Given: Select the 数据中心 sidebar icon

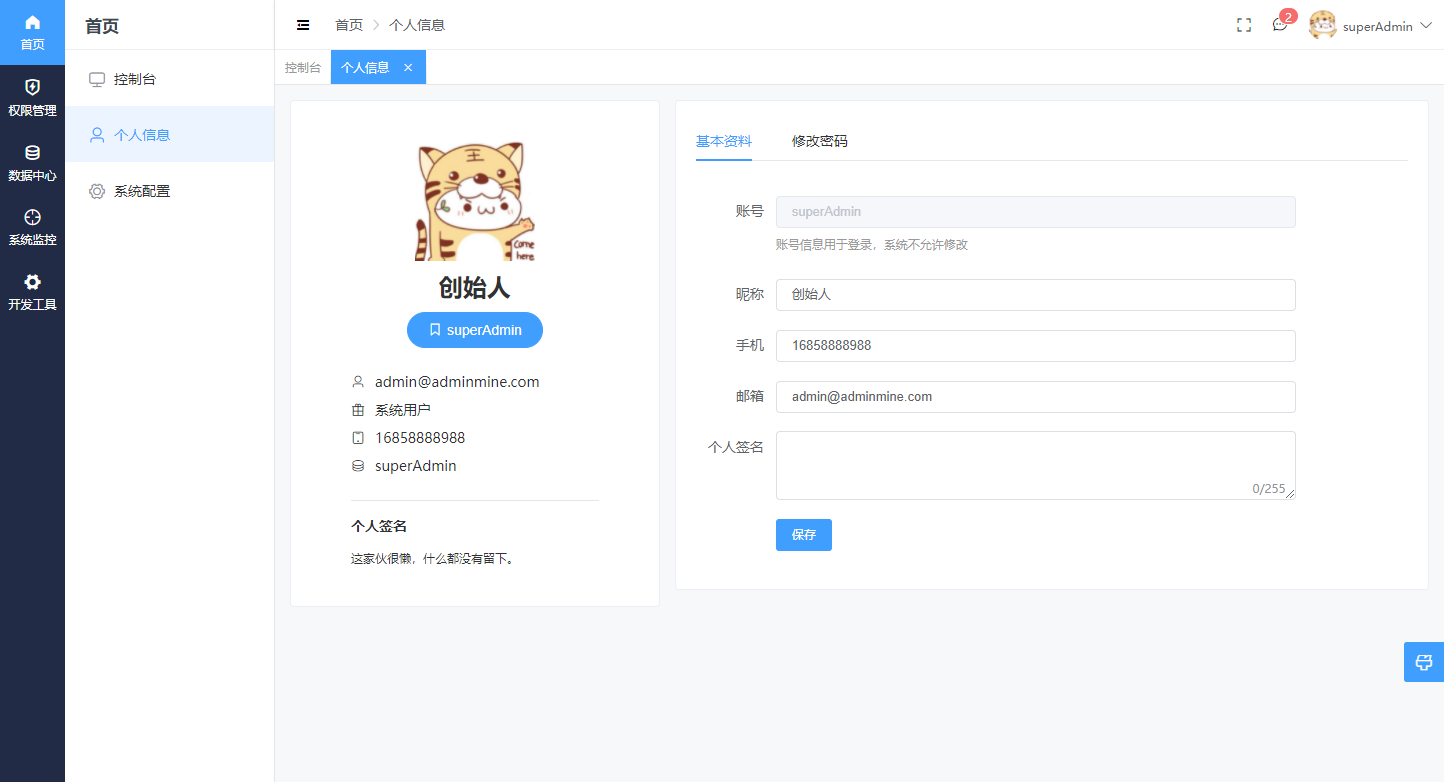Looking at the screenshot, I should click(32, 162).
